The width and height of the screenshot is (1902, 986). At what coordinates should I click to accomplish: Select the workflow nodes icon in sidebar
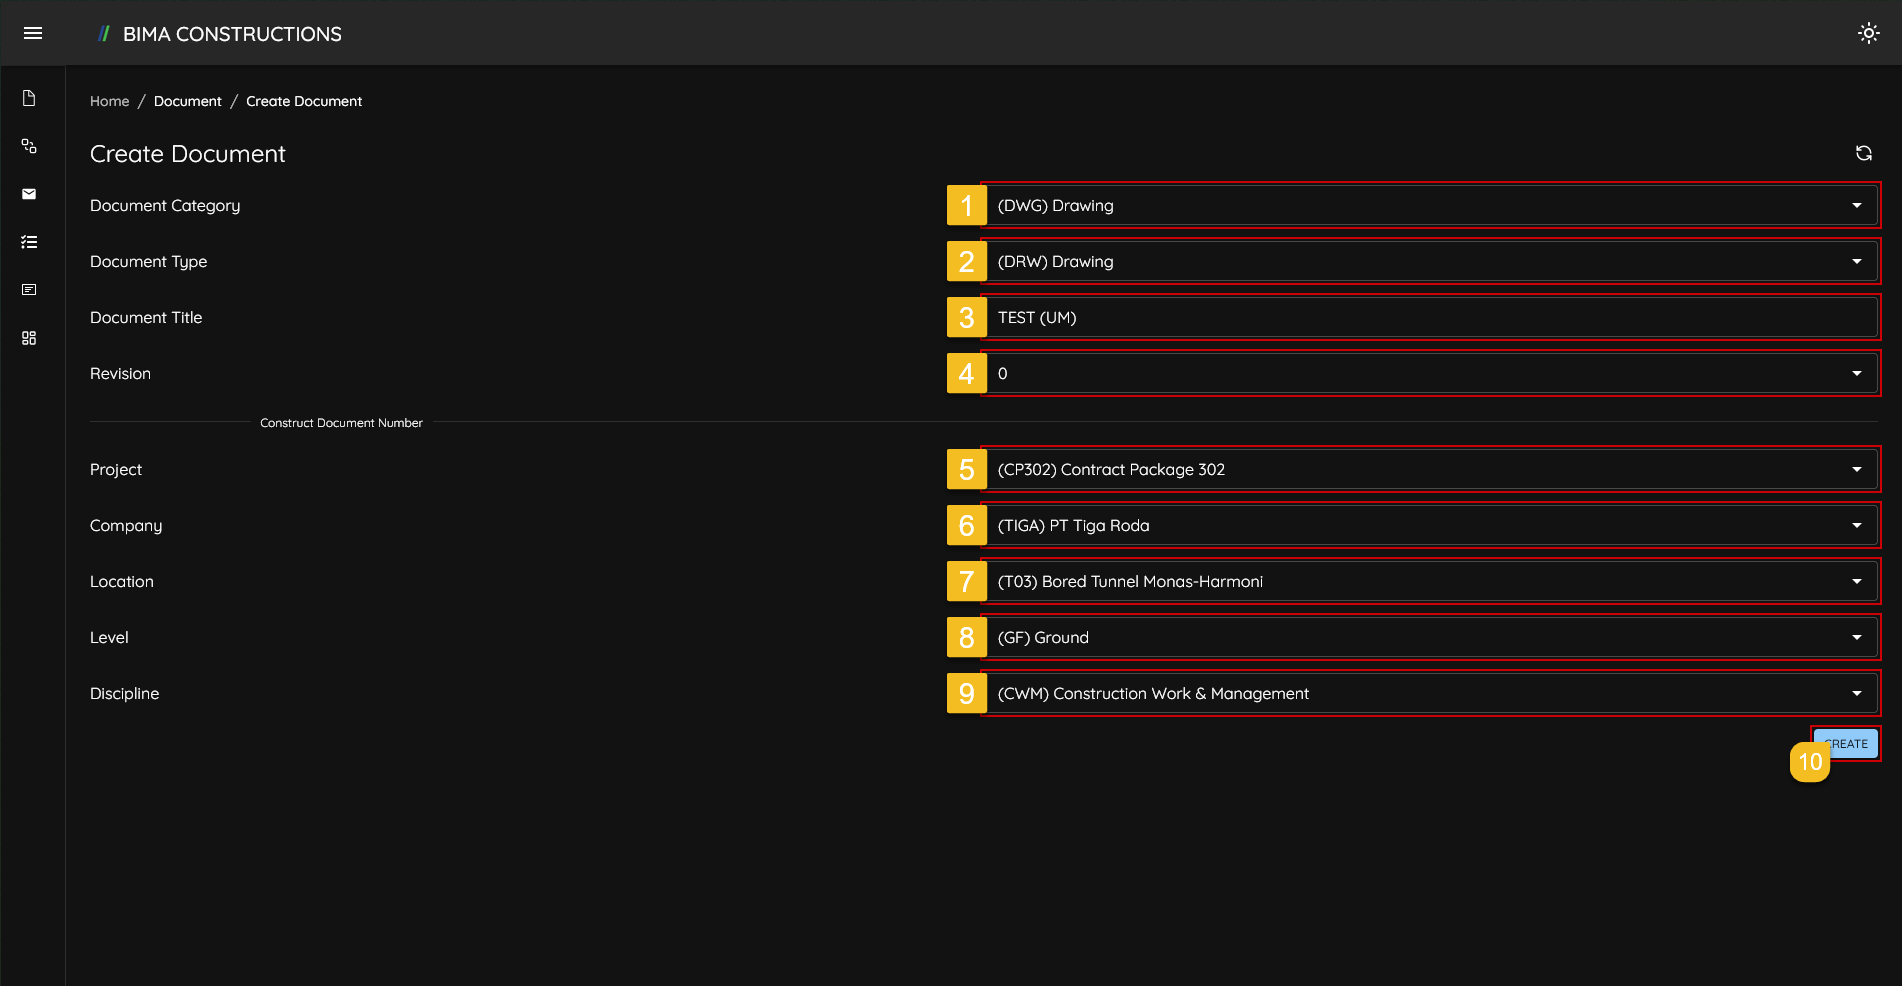(x=29, y=145)
